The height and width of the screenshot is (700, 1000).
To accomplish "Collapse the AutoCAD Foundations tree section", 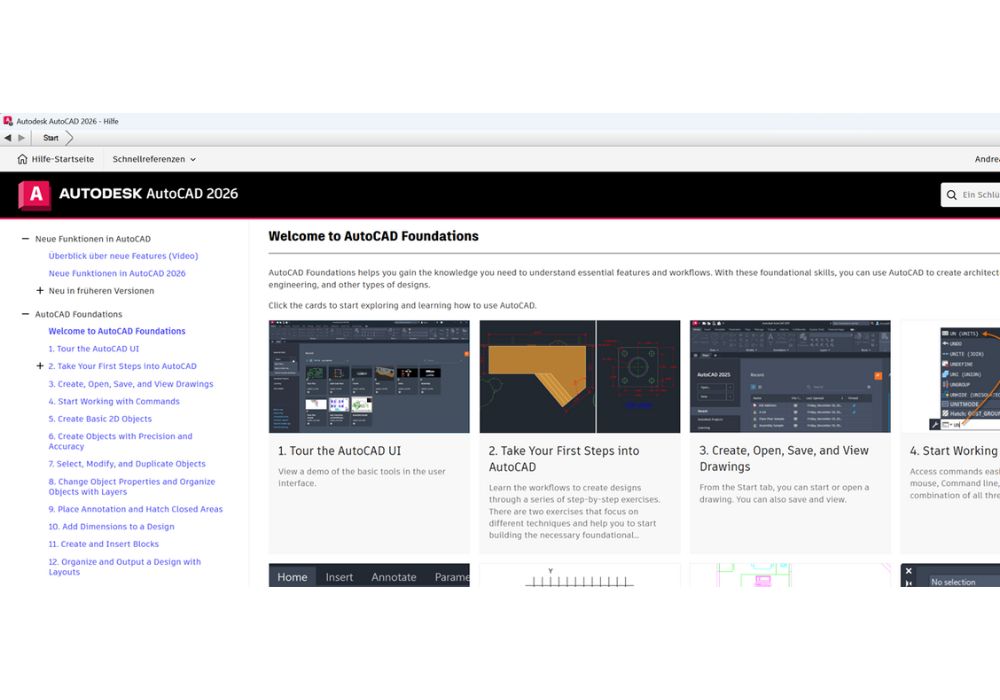I will click(26, 314).
